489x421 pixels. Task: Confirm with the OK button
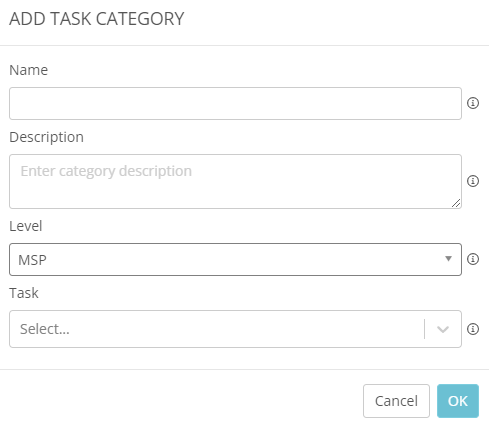[x=458, y=401]
